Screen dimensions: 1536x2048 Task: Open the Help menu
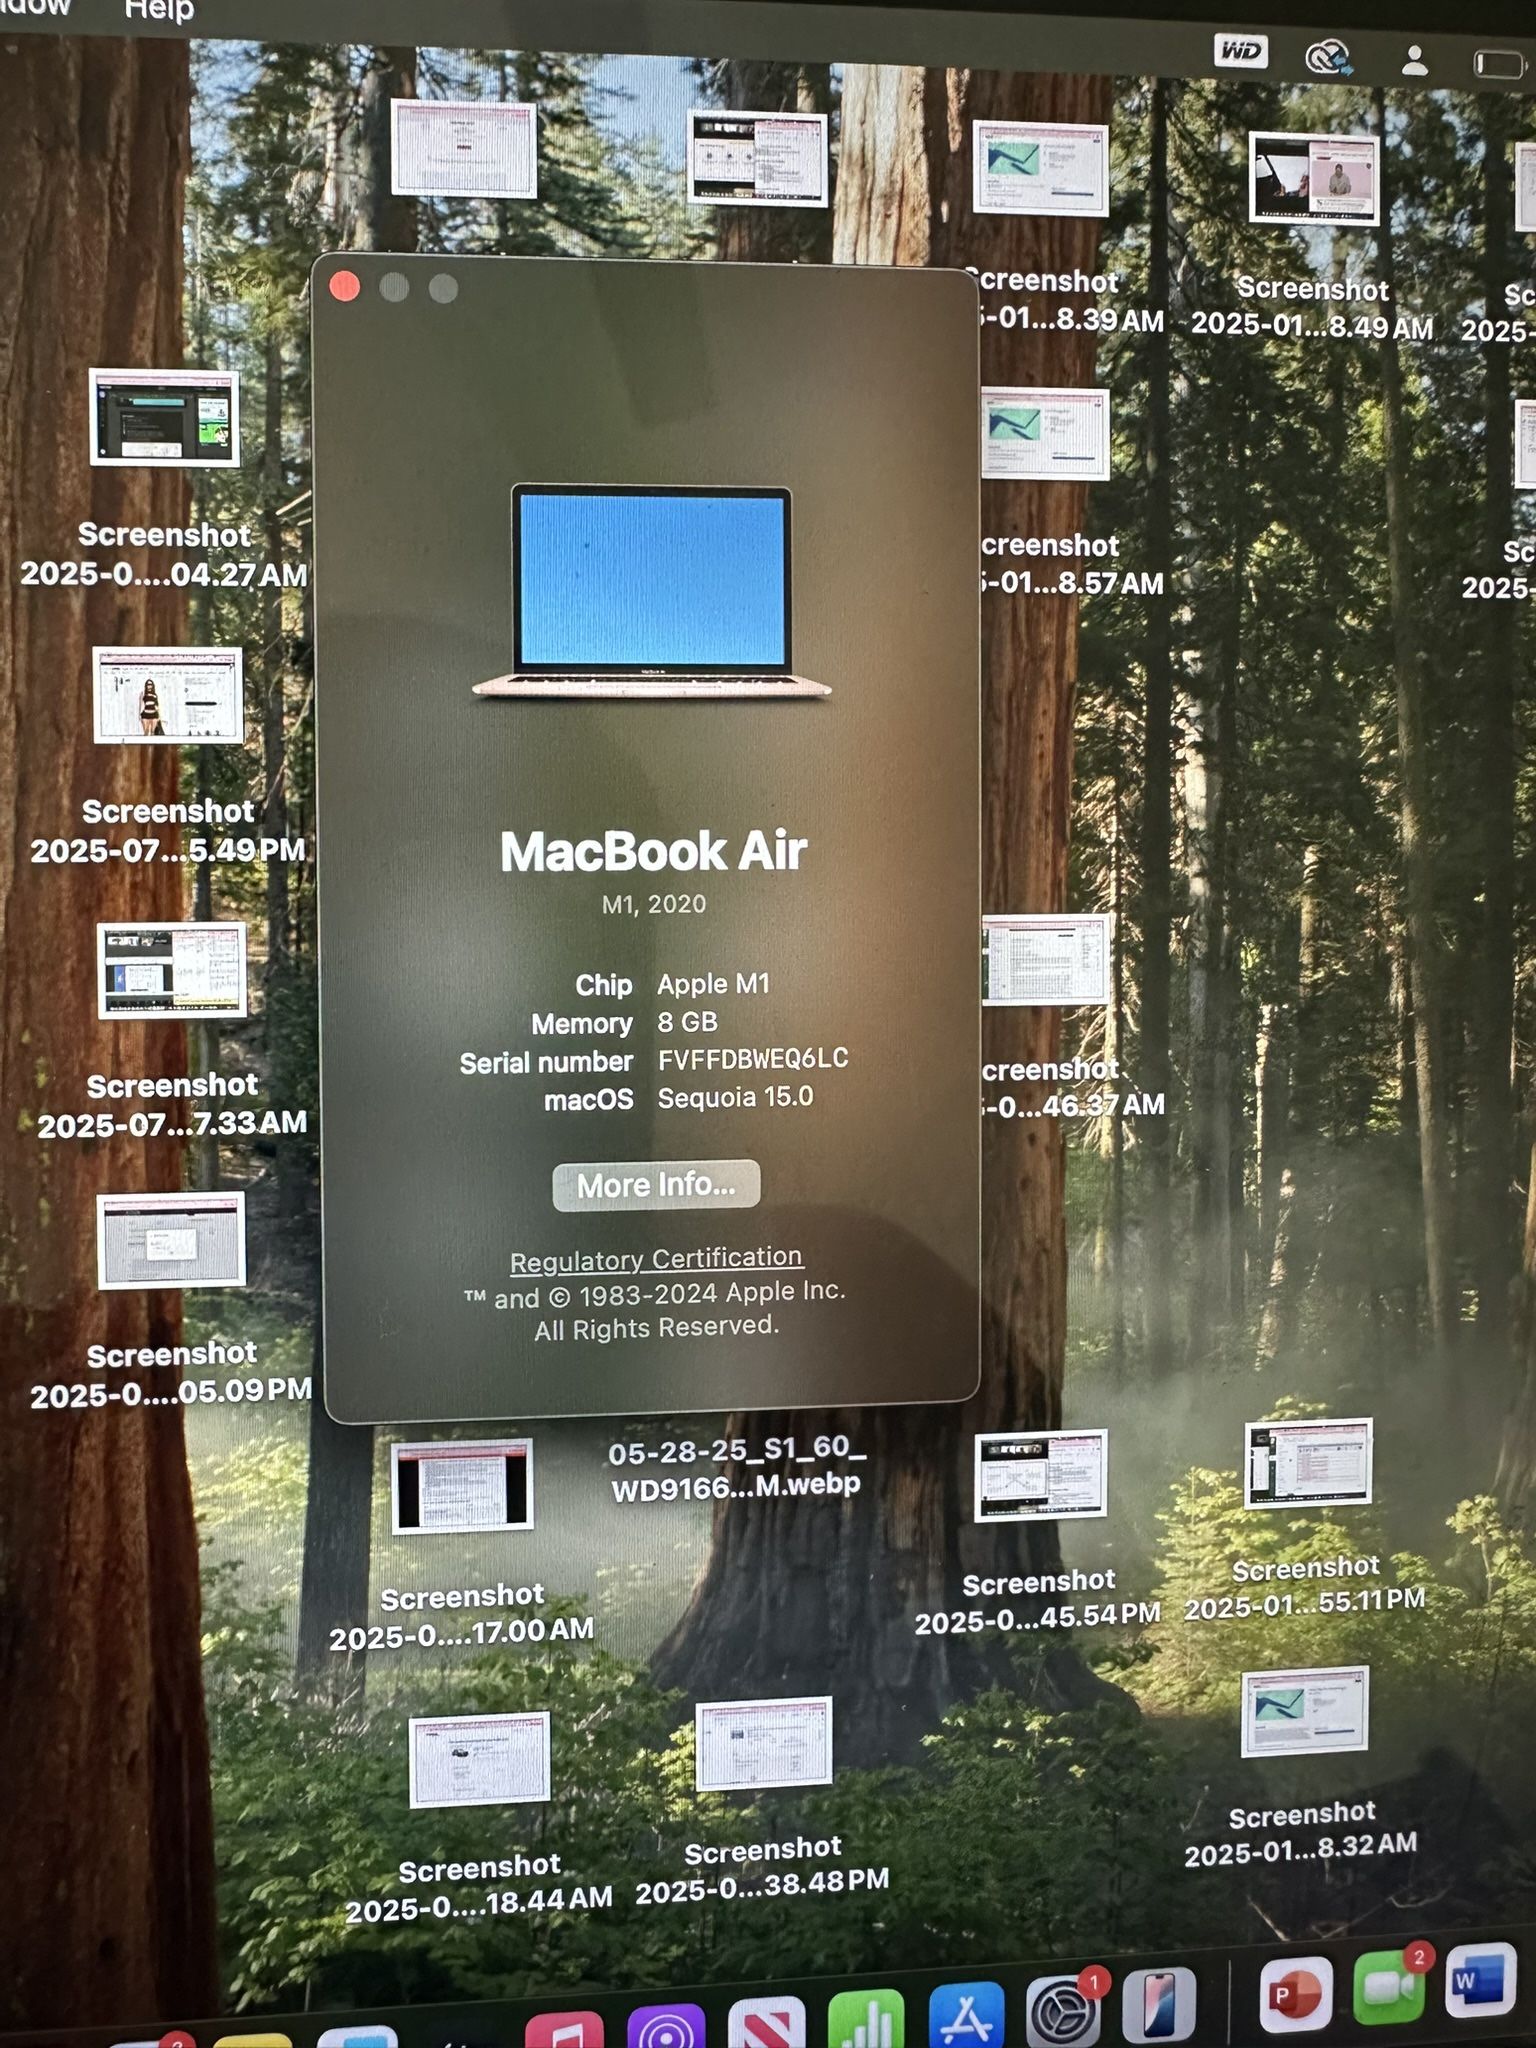coord(159,11)
